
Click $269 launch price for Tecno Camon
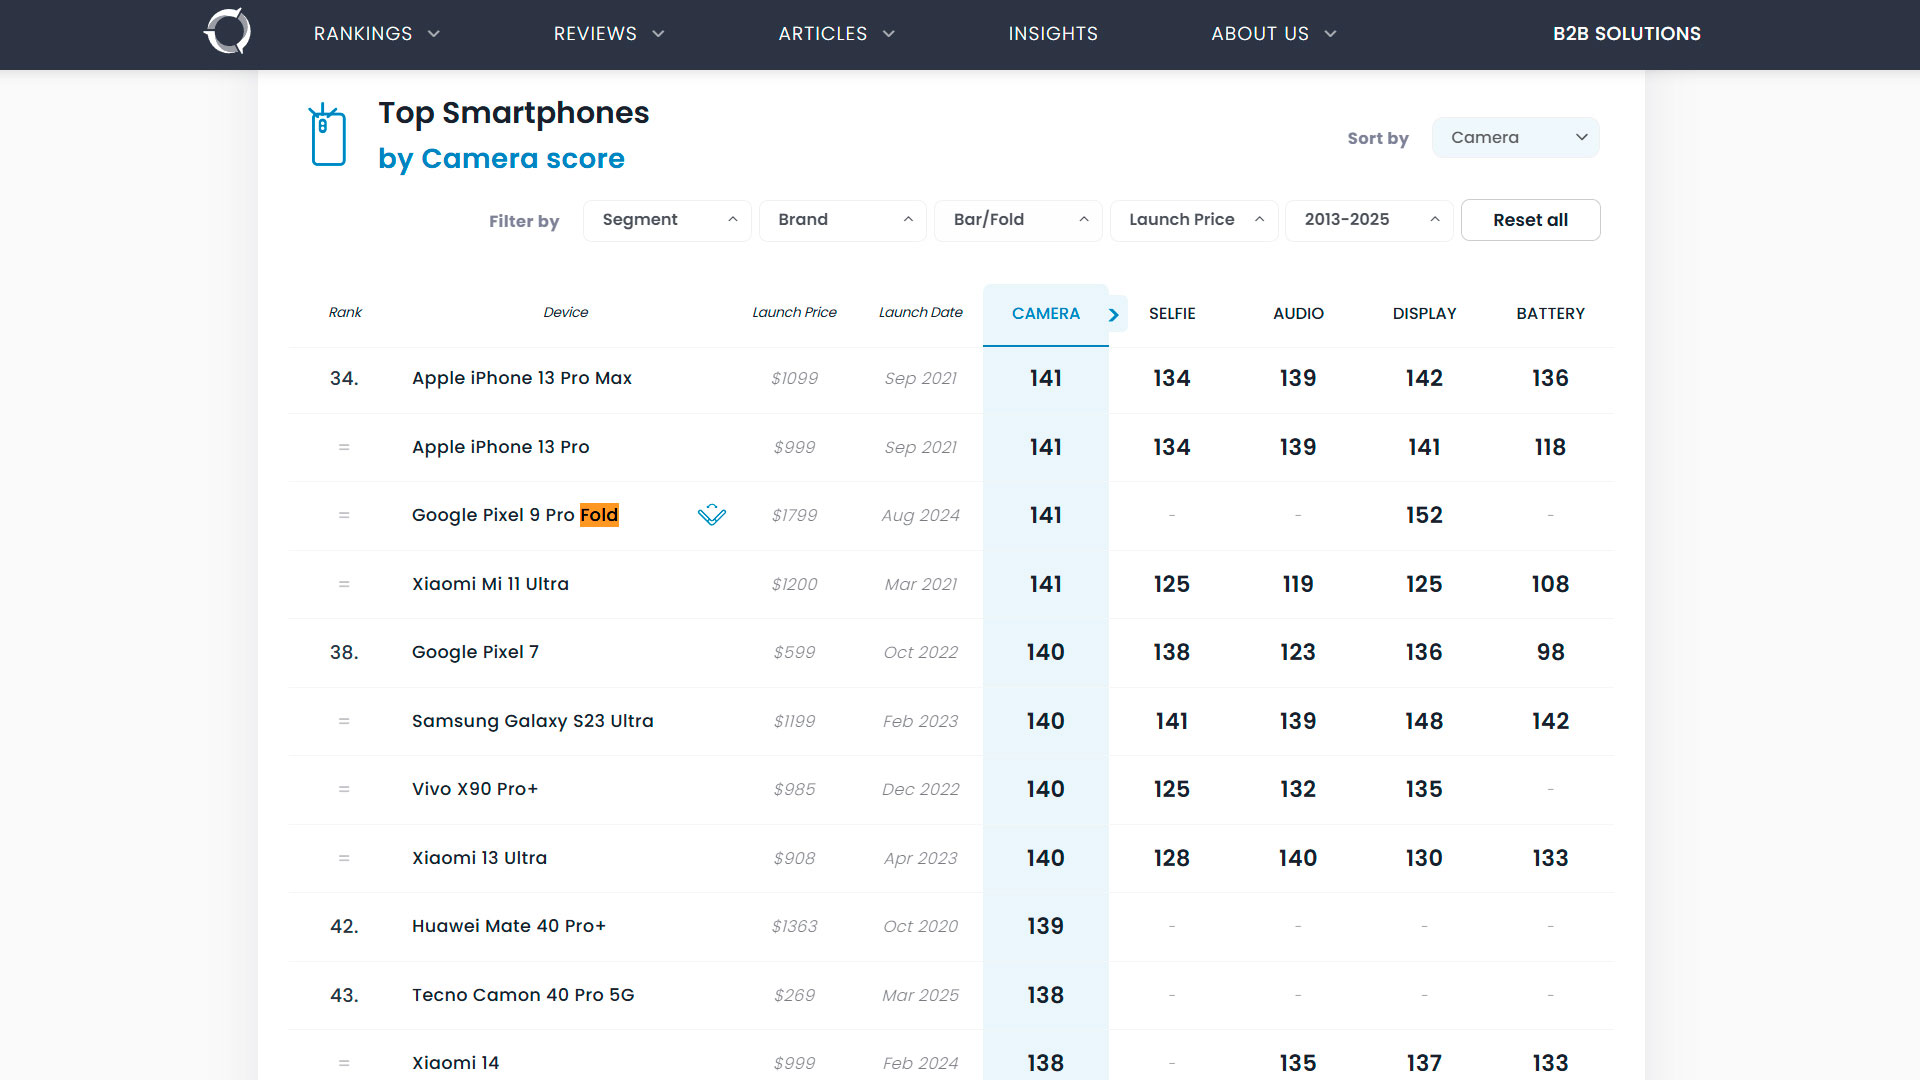pos(794,995)
